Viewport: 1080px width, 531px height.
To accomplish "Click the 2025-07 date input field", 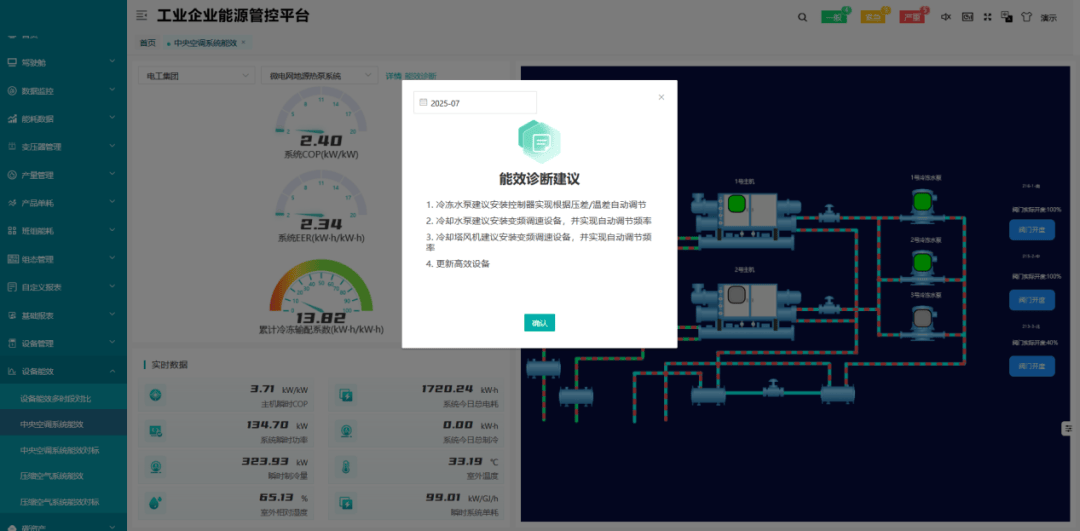I will 475,103.
